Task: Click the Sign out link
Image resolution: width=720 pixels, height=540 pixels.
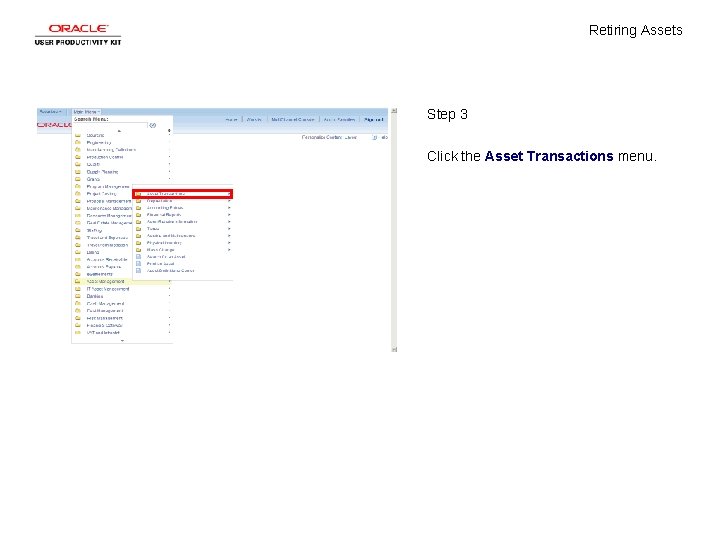Action: coord(373,119)
